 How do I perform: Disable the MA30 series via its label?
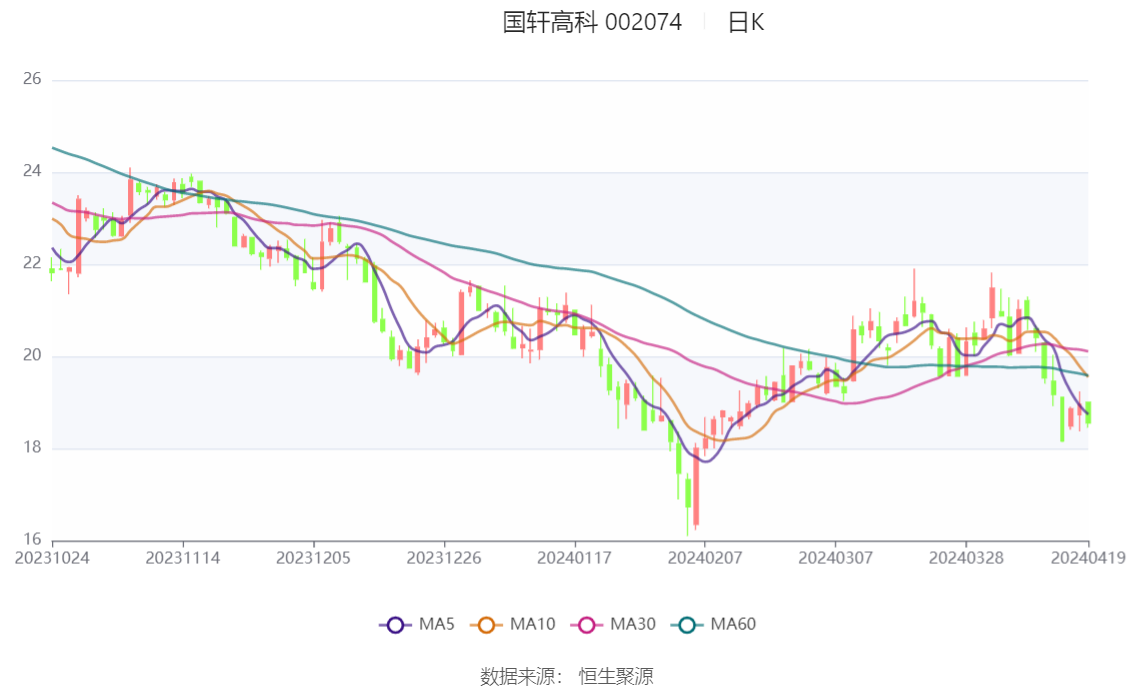633,625
